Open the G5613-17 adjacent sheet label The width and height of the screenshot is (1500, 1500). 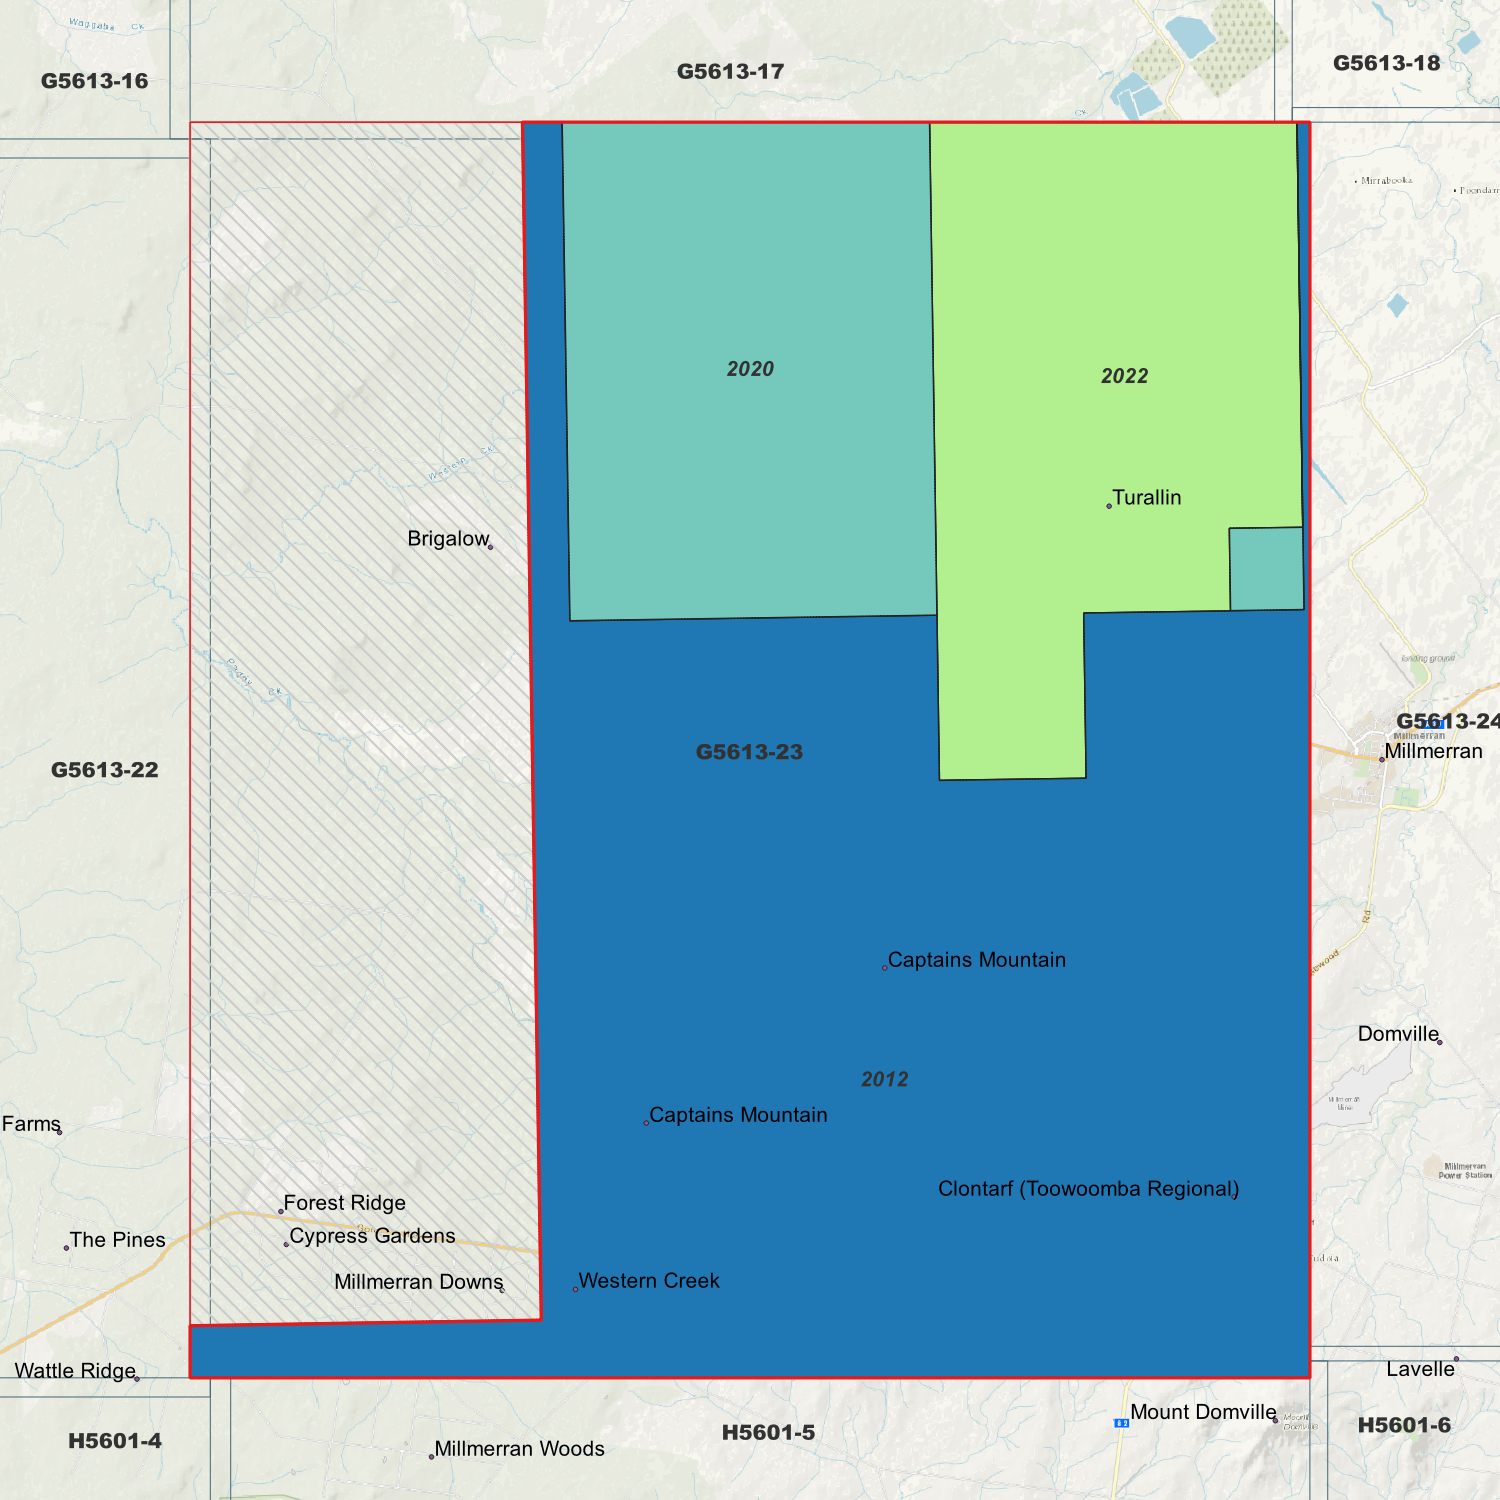tap(730, 72)
